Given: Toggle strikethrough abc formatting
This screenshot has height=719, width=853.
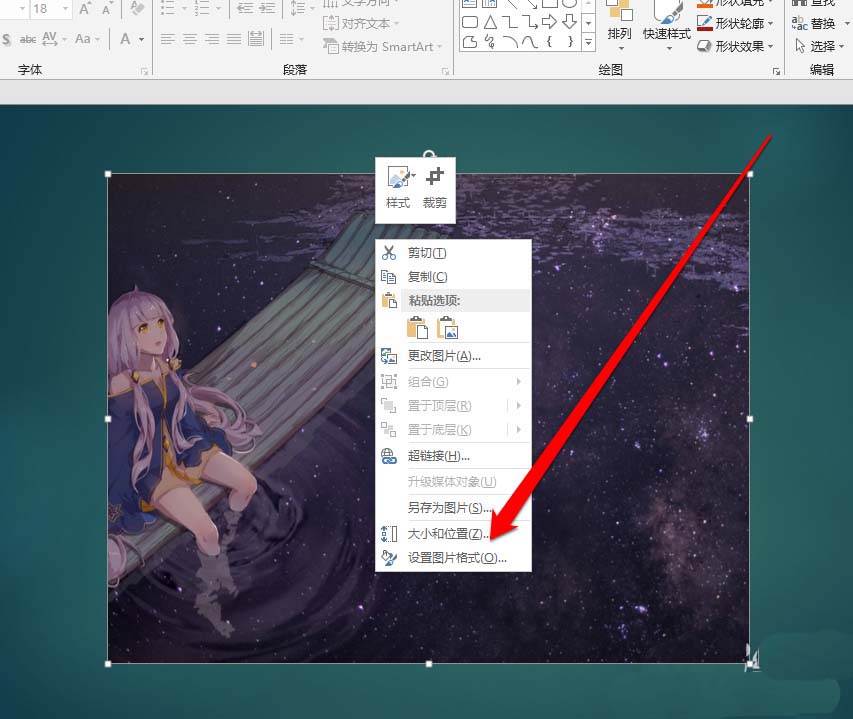Looking at the screenshot, I should click(x=28, y=39).
